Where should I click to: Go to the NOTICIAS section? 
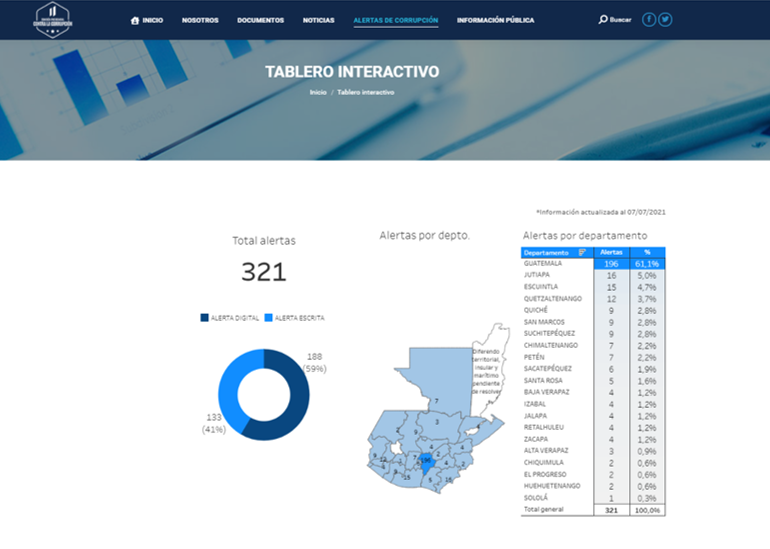[318, 20]
